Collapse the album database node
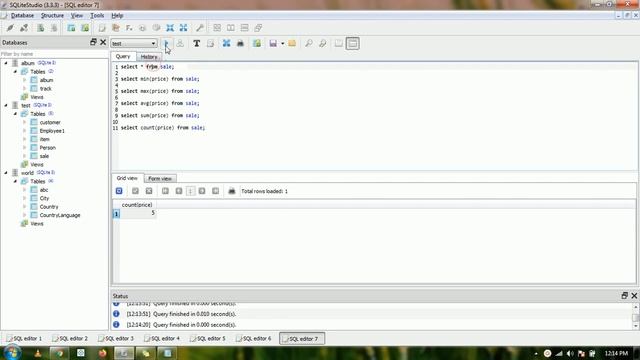Screen dimensions: 640x360 pyautogui.click(x=6, y=63)
